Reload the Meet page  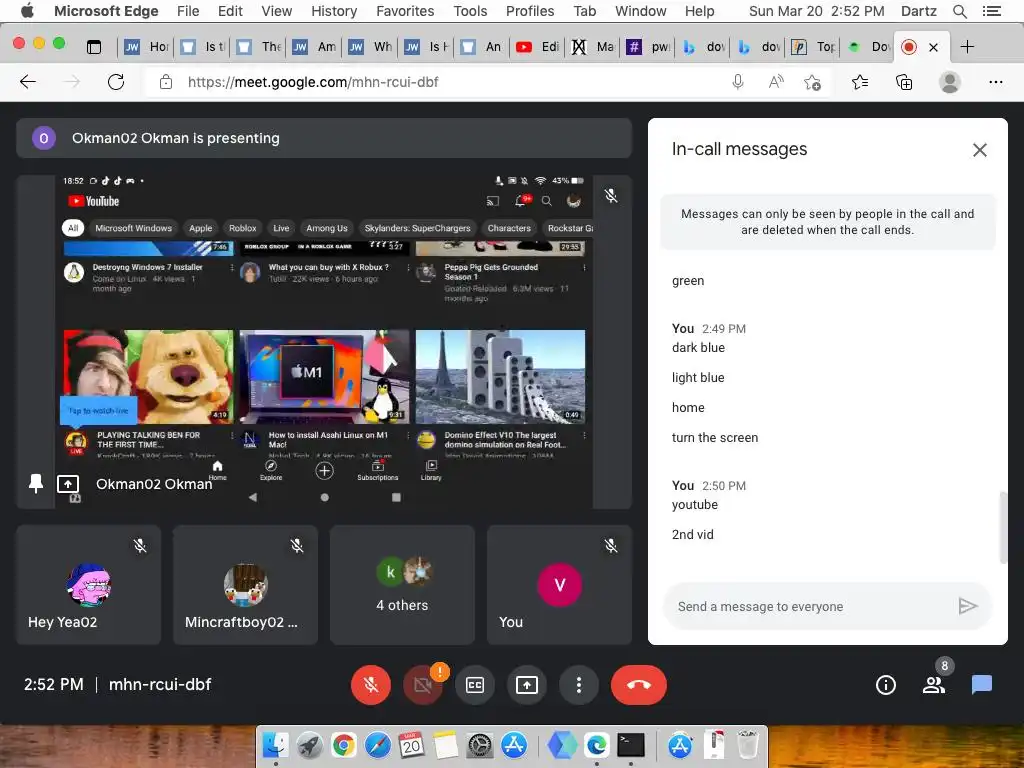click(116, 82)
